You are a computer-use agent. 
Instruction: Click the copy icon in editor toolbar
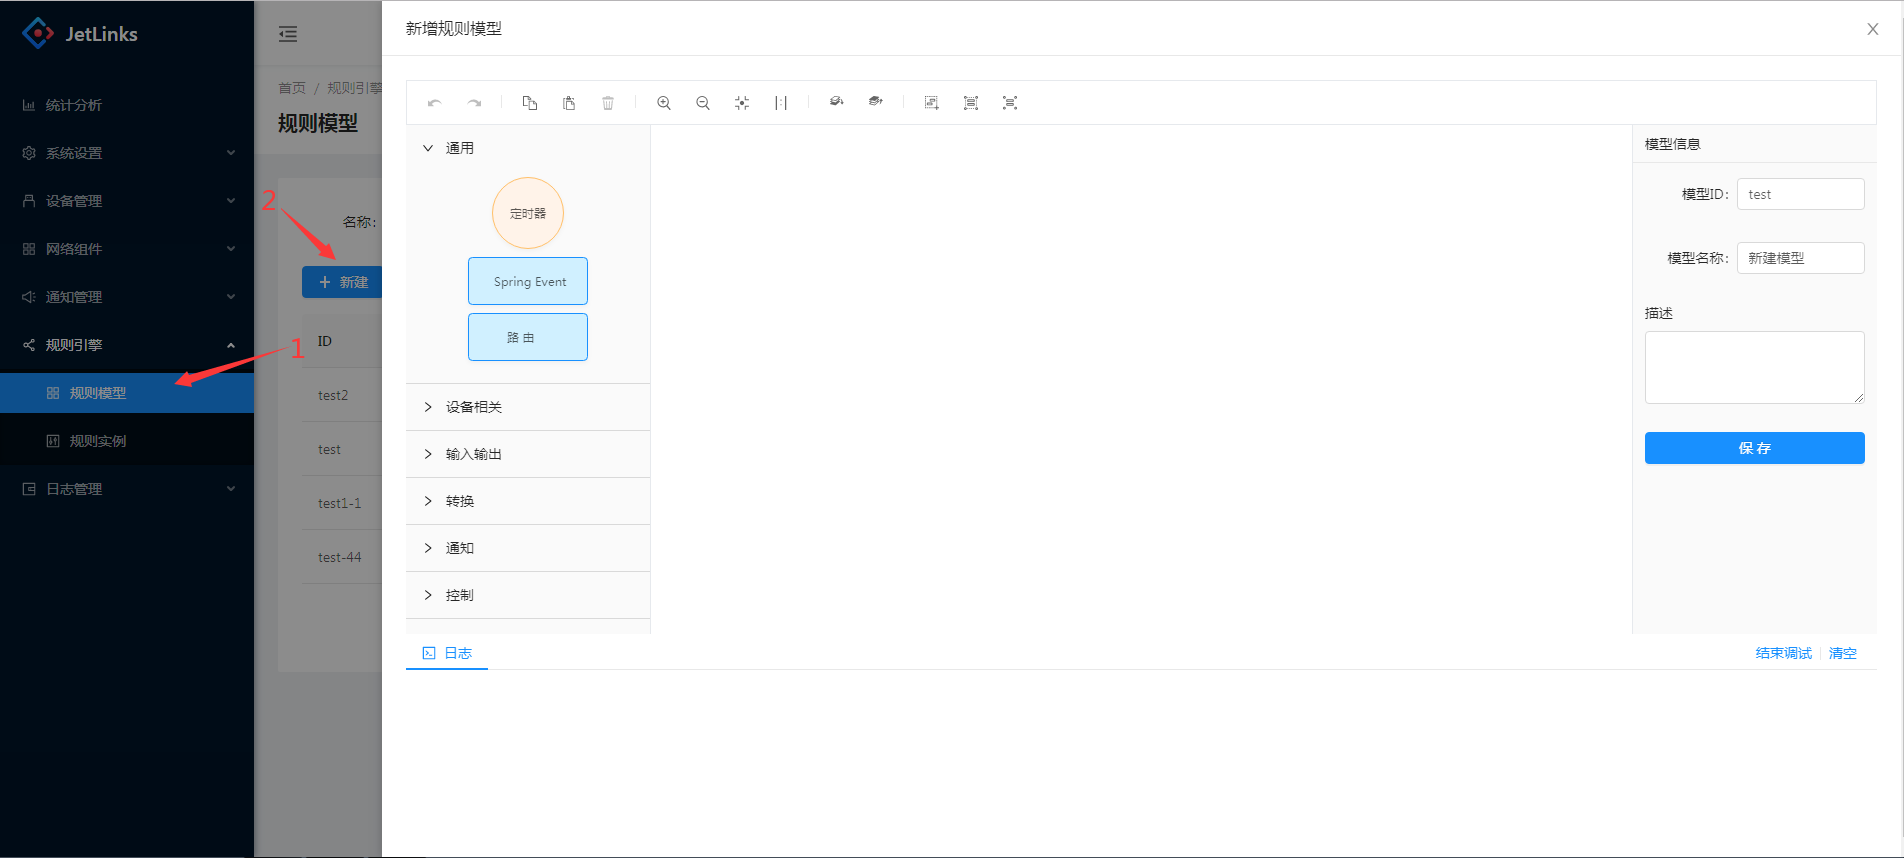tap(530, 103)
